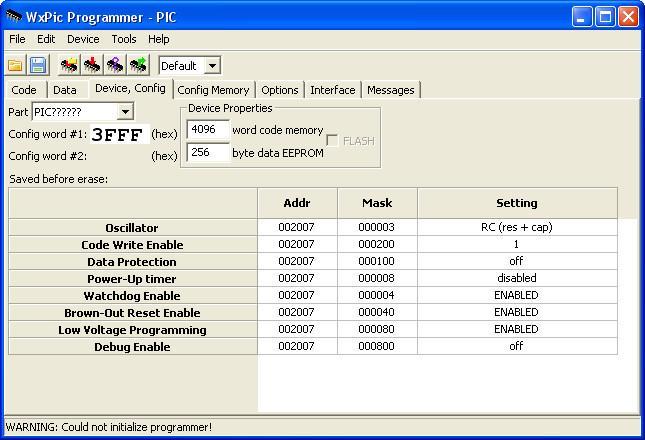Click mask value 000200
The height and width of the screenshot is (440, 645).
coord(377,244)
